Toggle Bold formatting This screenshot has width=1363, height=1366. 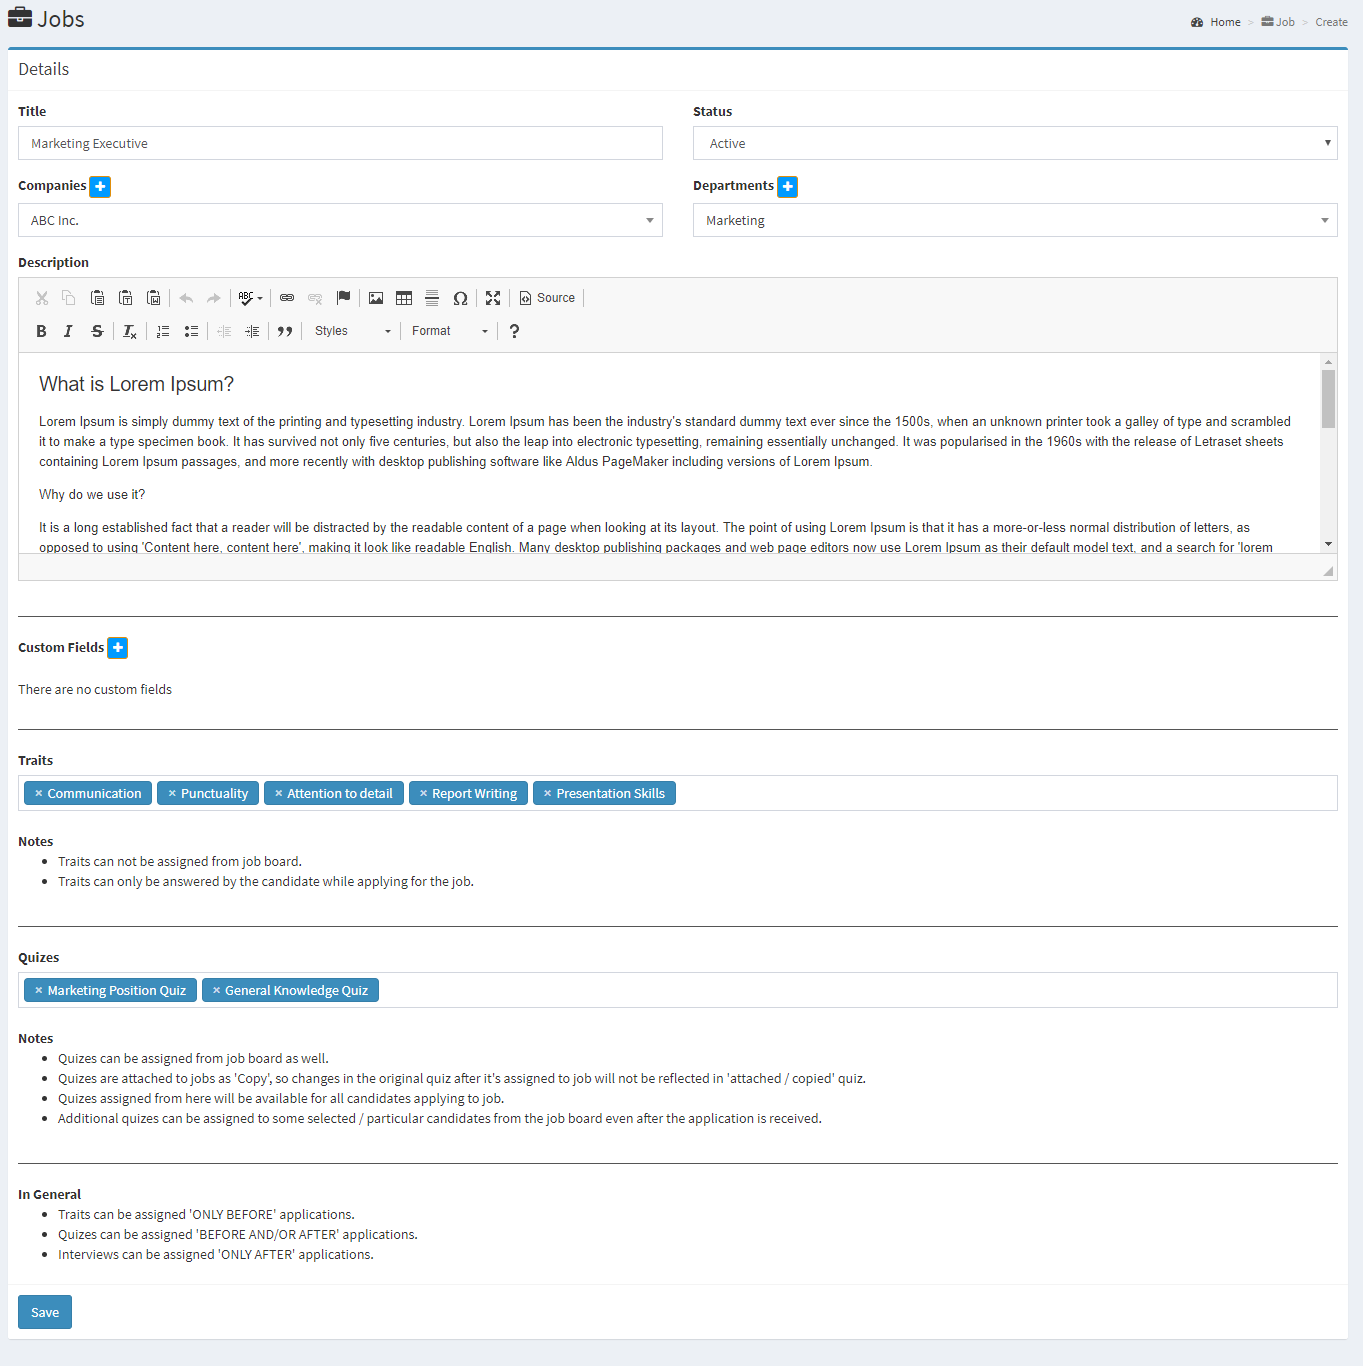[x=41, y=331]
